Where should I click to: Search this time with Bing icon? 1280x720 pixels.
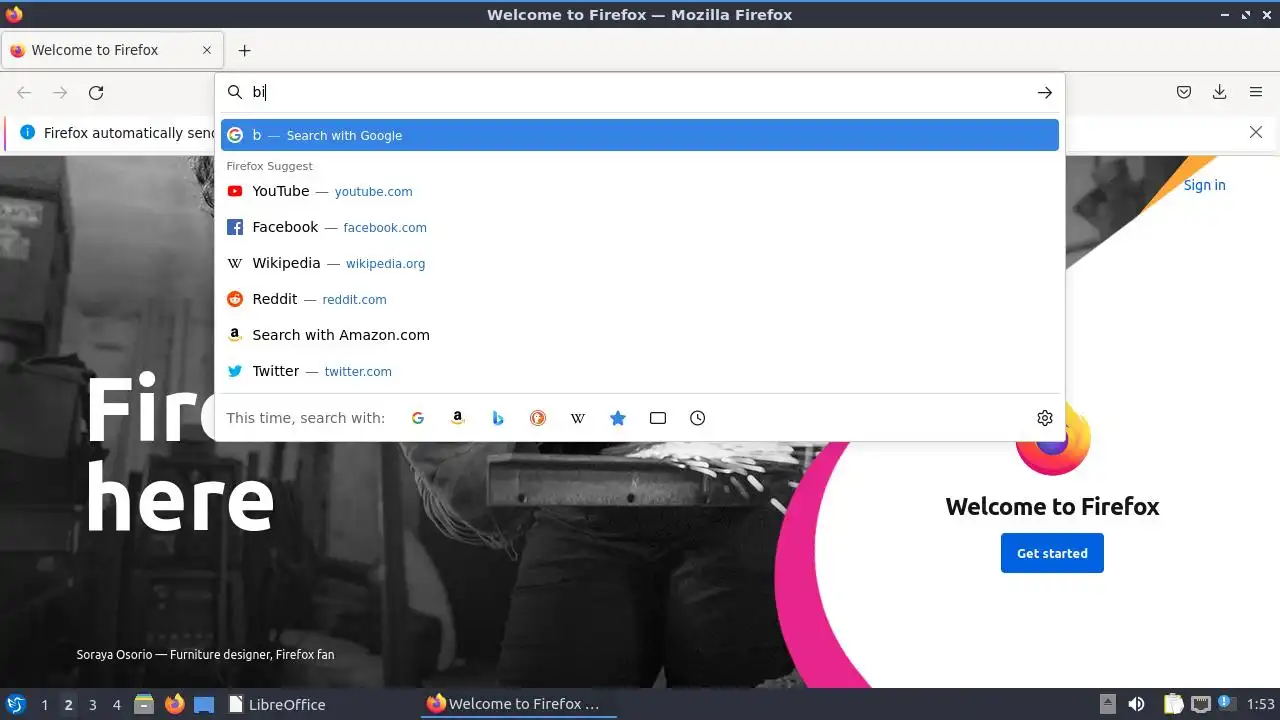pyautogui.click(x=498, y=418)
